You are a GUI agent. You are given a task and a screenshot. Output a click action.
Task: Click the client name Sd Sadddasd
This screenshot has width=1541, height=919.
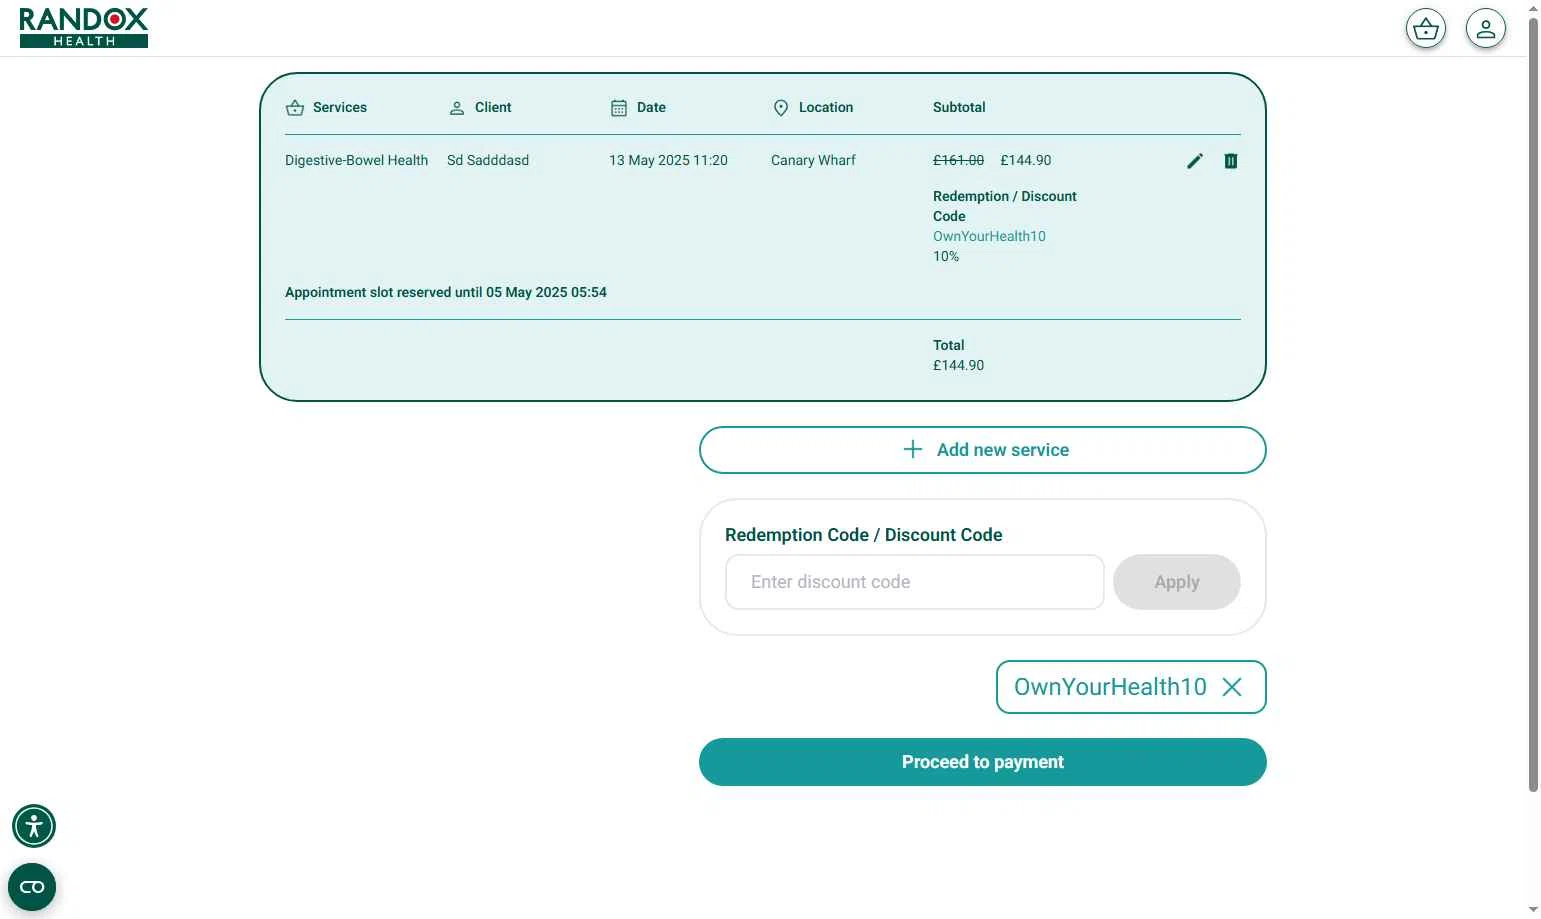(488, 160)
